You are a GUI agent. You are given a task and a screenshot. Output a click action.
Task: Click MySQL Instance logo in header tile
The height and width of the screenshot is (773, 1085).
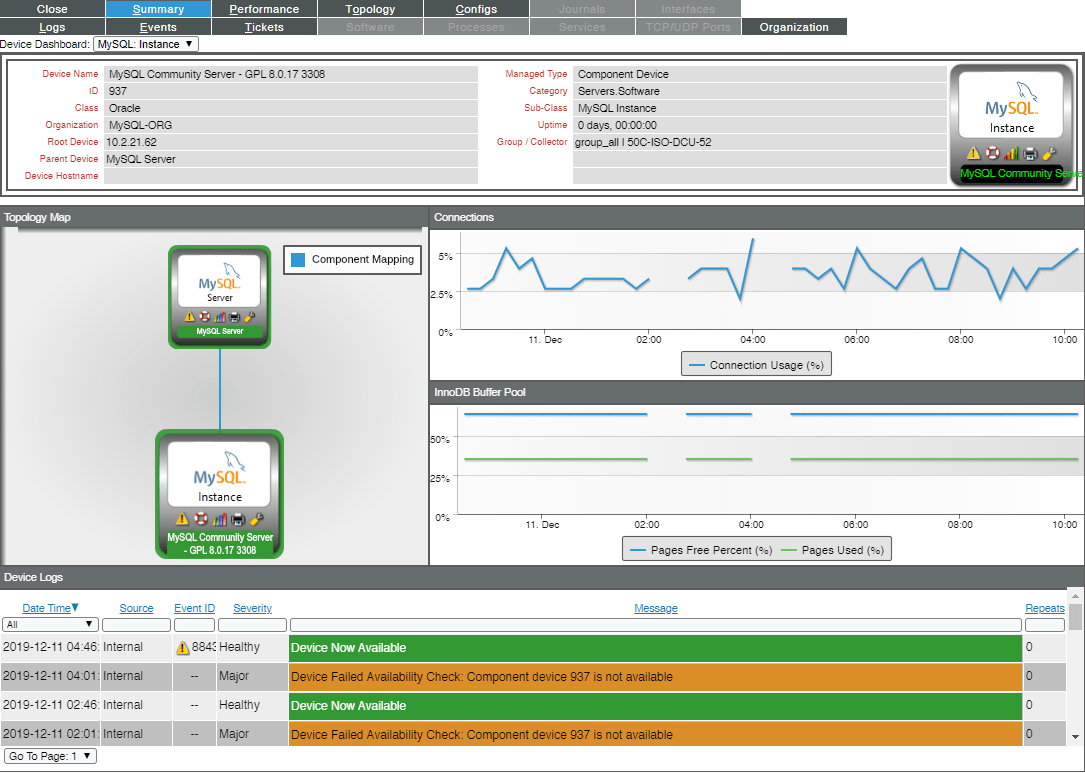pos(1011,105)
